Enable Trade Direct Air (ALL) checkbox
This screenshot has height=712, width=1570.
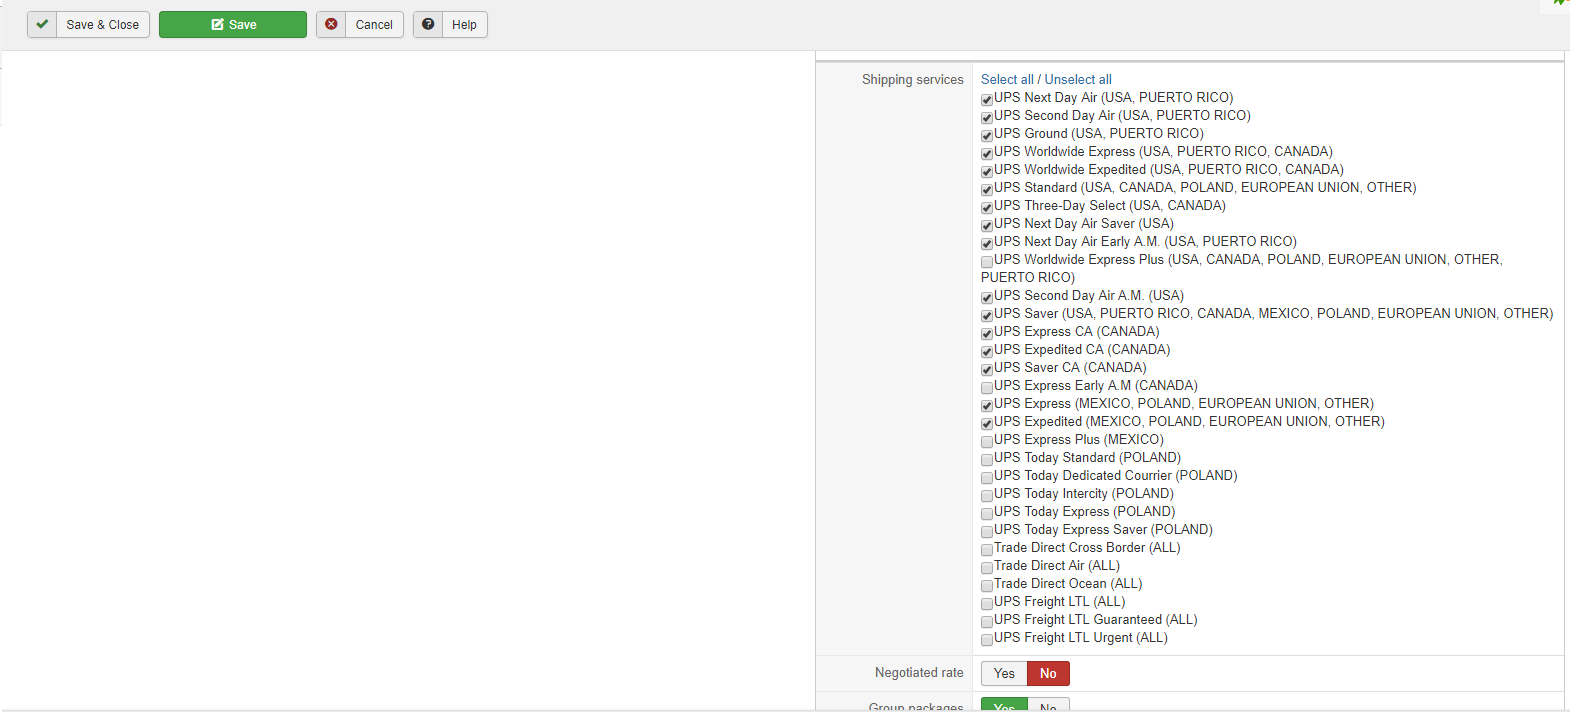pyautogui.click(x=987, y=567)
